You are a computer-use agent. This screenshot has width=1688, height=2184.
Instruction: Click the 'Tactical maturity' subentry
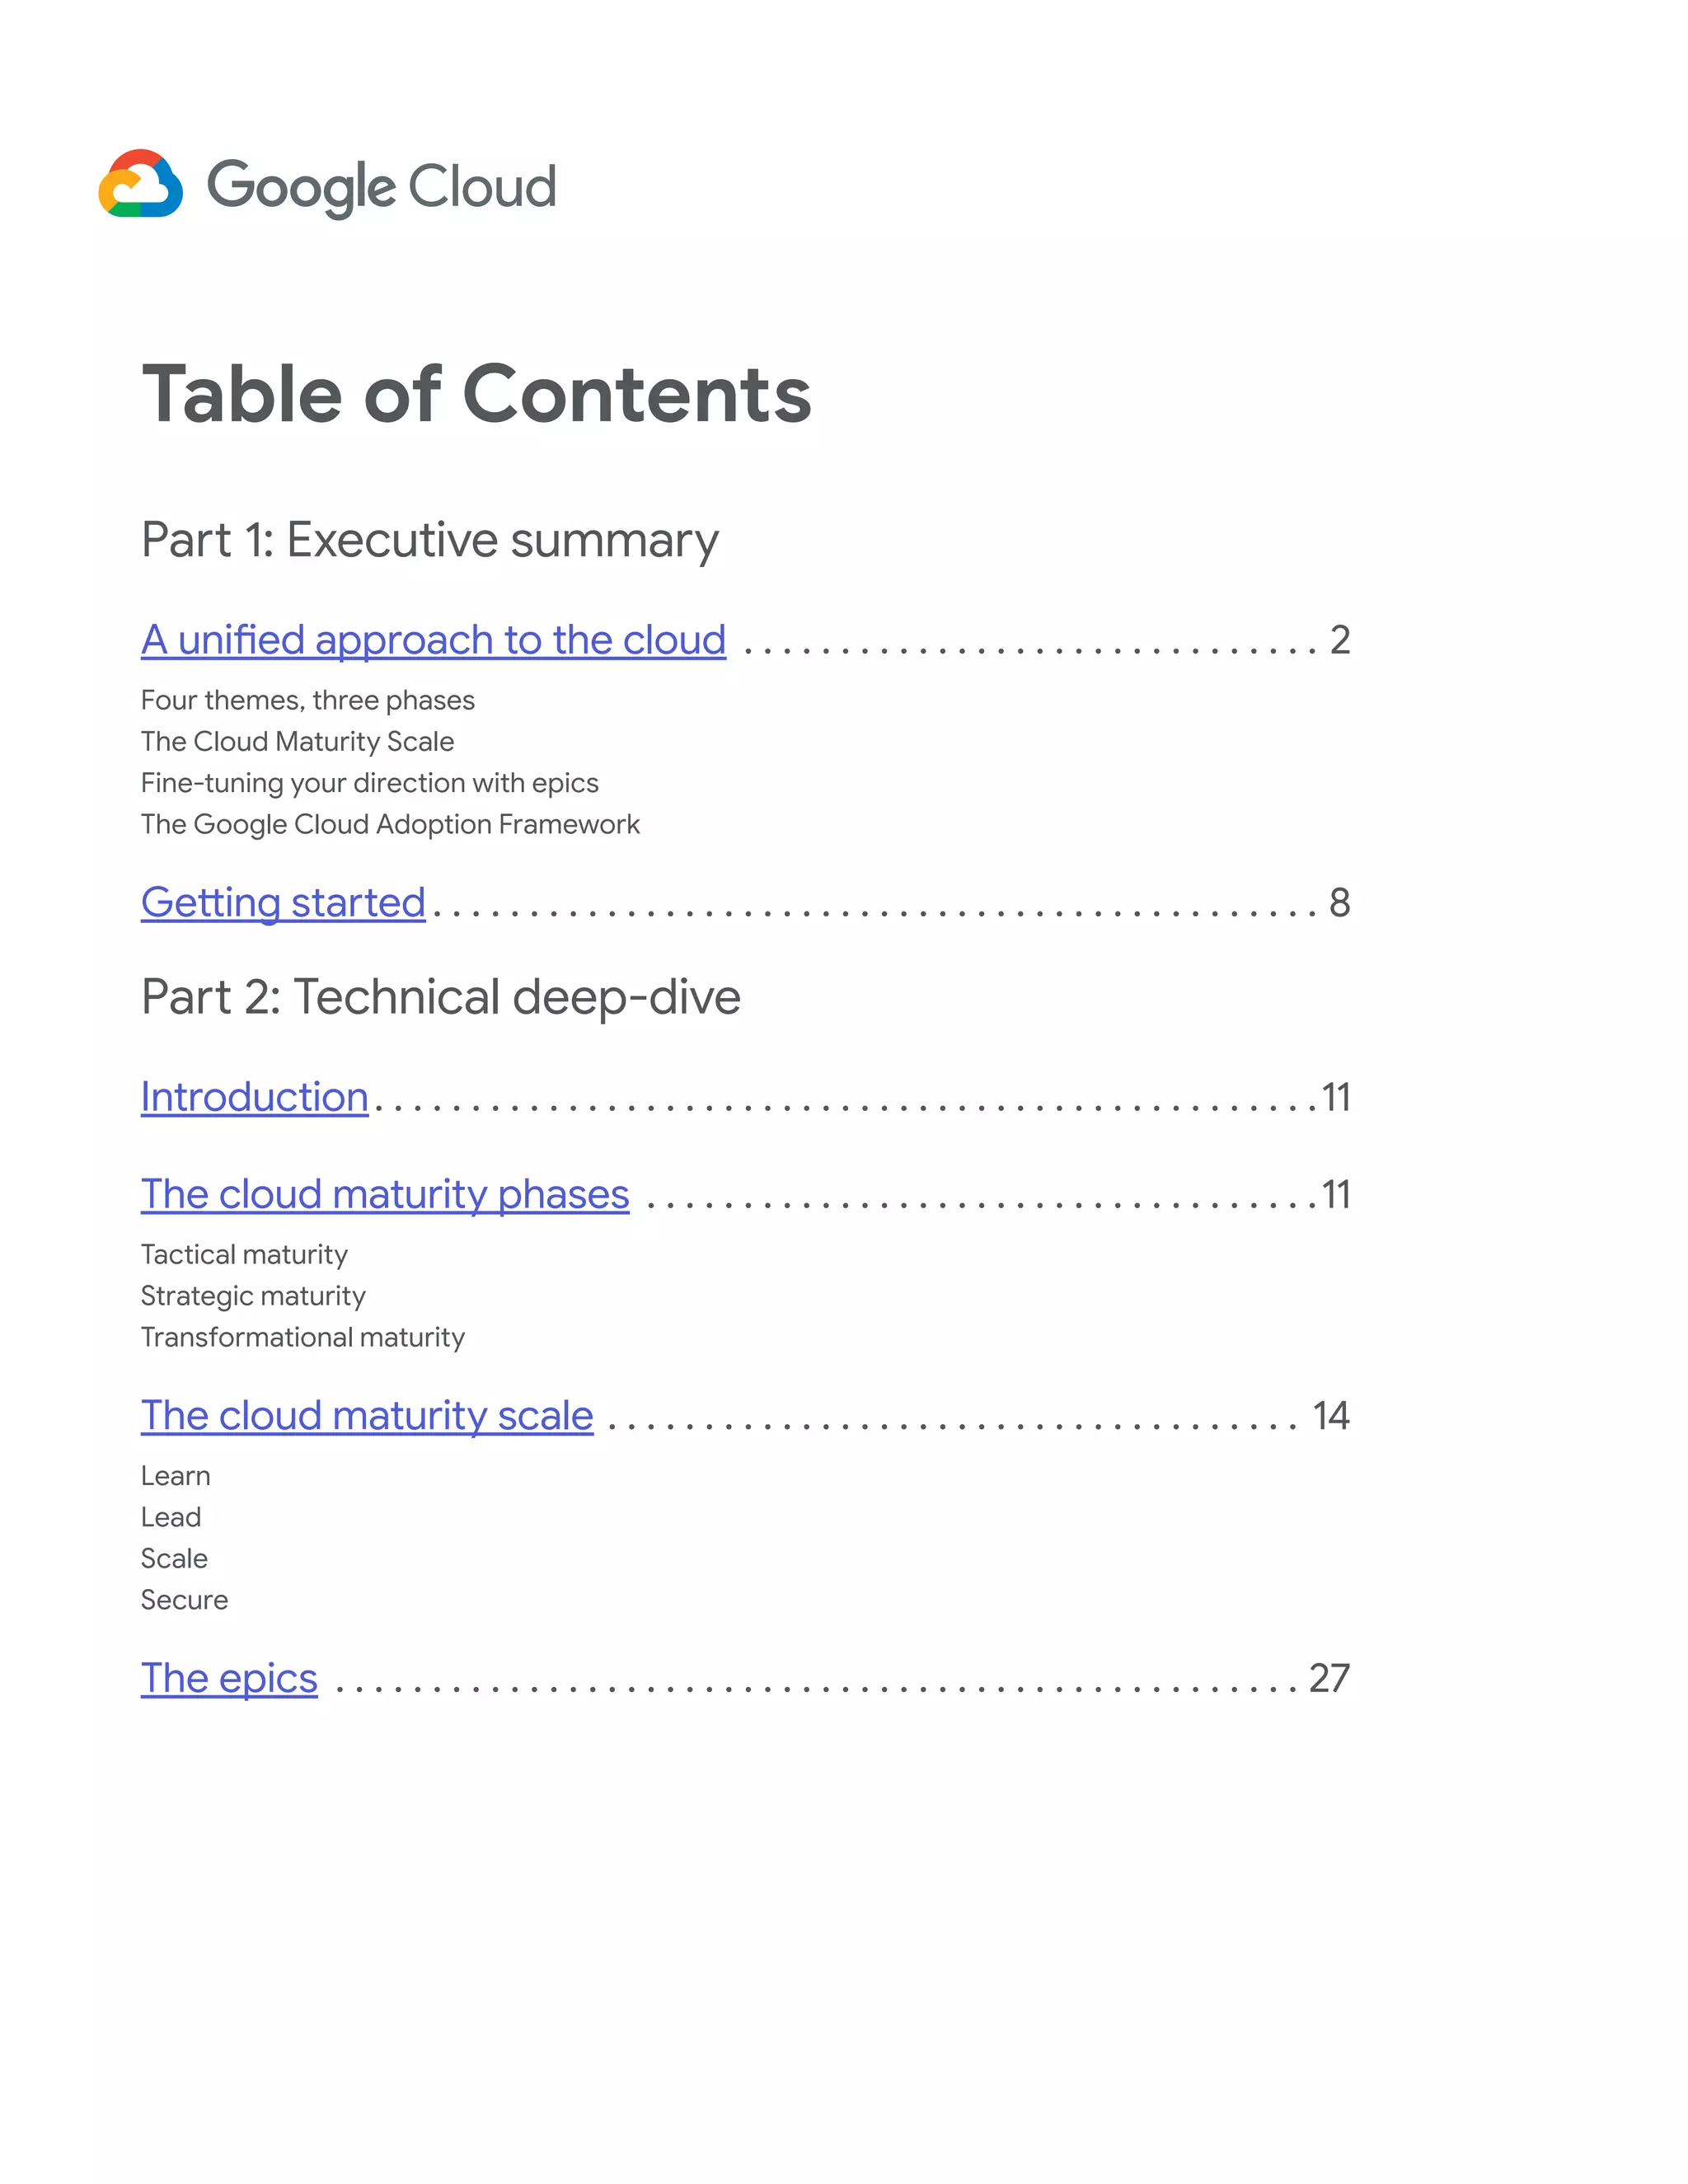[x=244, y=1254]
